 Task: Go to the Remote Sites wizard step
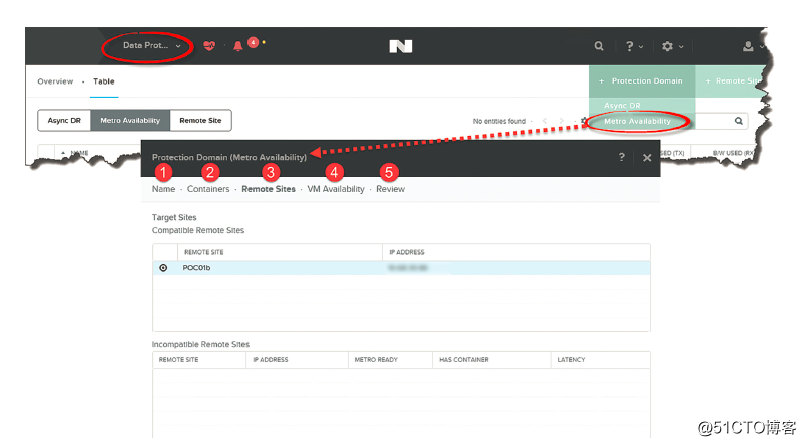click(268, 189)
